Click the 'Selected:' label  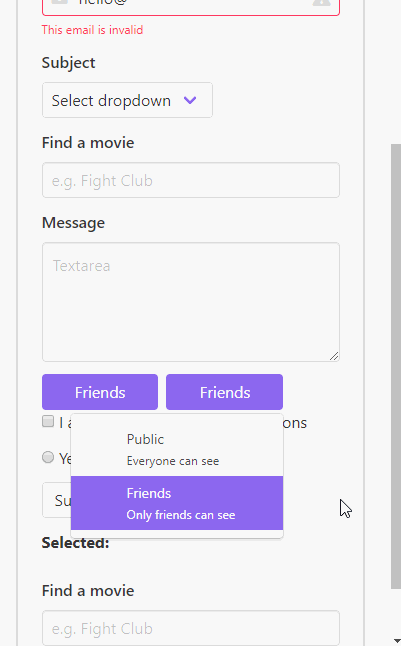point(75,543)
